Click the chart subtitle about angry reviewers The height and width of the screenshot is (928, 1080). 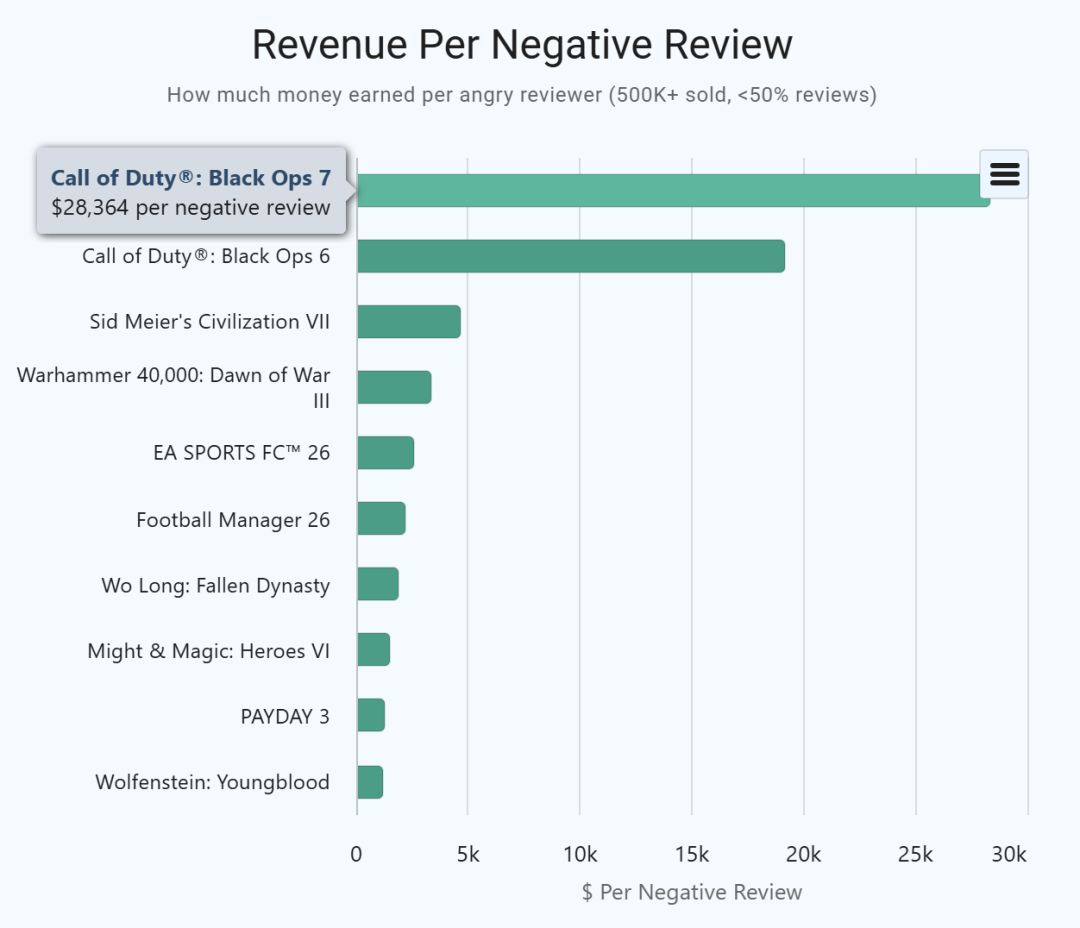[x=522, y=95]
